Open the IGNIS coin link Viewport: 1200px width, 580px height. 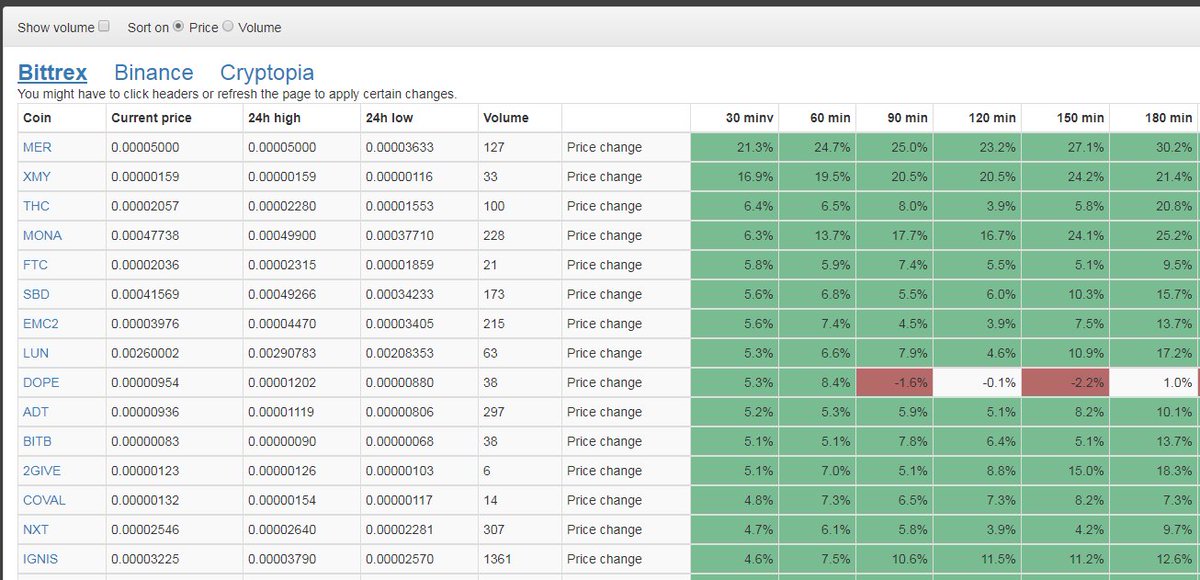40,559
